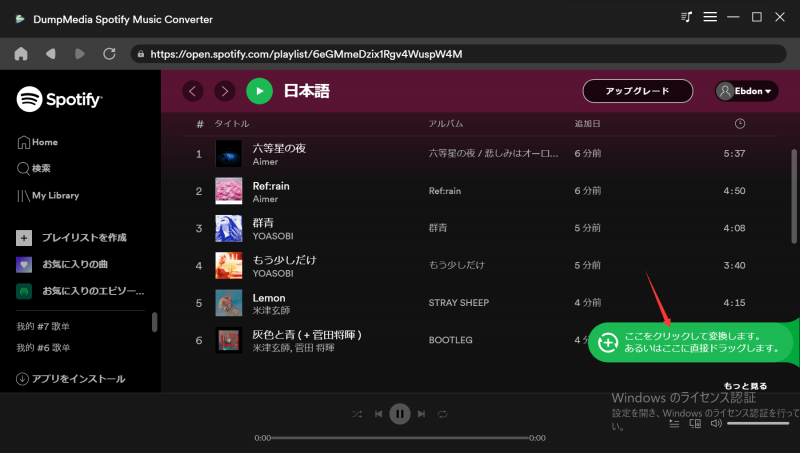Click the YOASOBI artist under 群青
Image resolution: width=800 pixels, height=453 pixels.
coord(273,236)
